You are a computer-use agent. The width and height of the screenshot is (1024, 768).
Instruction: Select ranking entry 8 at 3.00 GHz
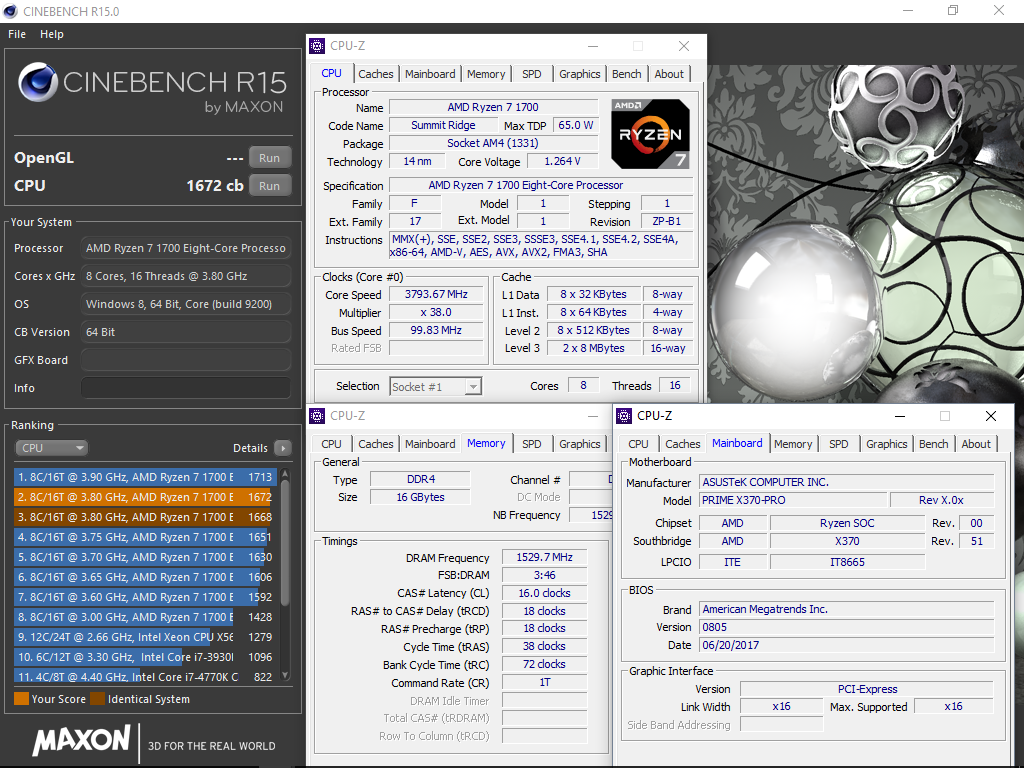click(145, 617)
